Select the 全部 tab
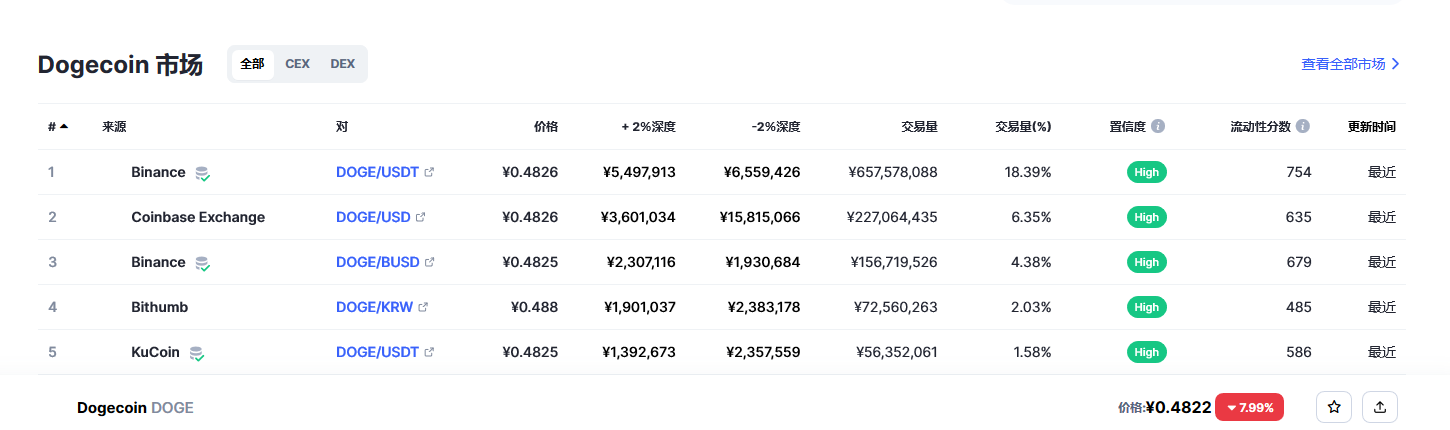This screenshot has width=1450, height=430. pyautogui.click(x=252, y=64)
